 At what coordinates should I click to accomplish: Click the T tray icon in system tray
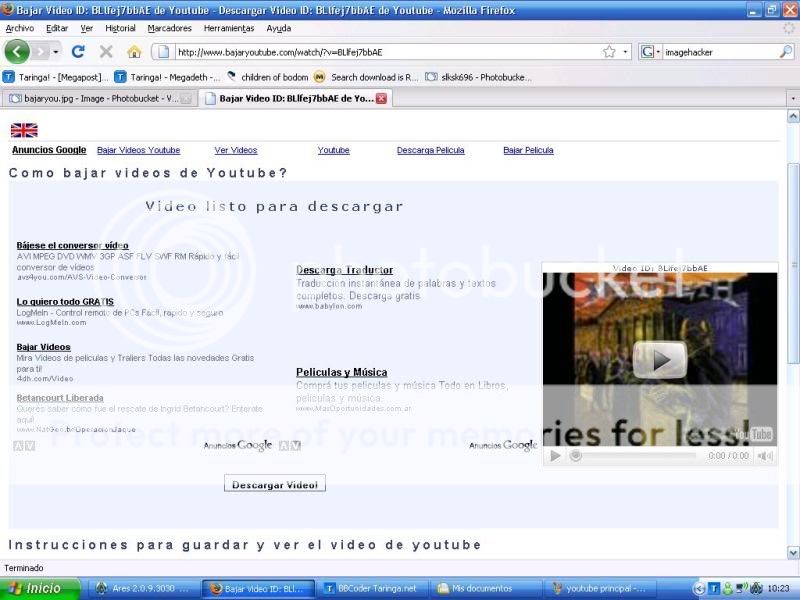pyautogui.click(x=714, y=589)
